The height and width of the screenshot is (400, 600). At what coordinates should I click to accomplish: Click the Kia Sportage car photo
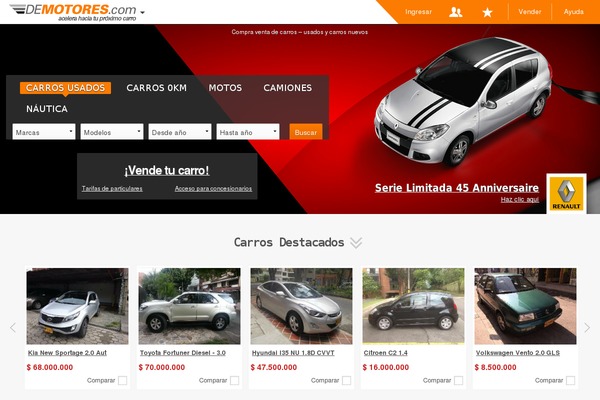77,306
